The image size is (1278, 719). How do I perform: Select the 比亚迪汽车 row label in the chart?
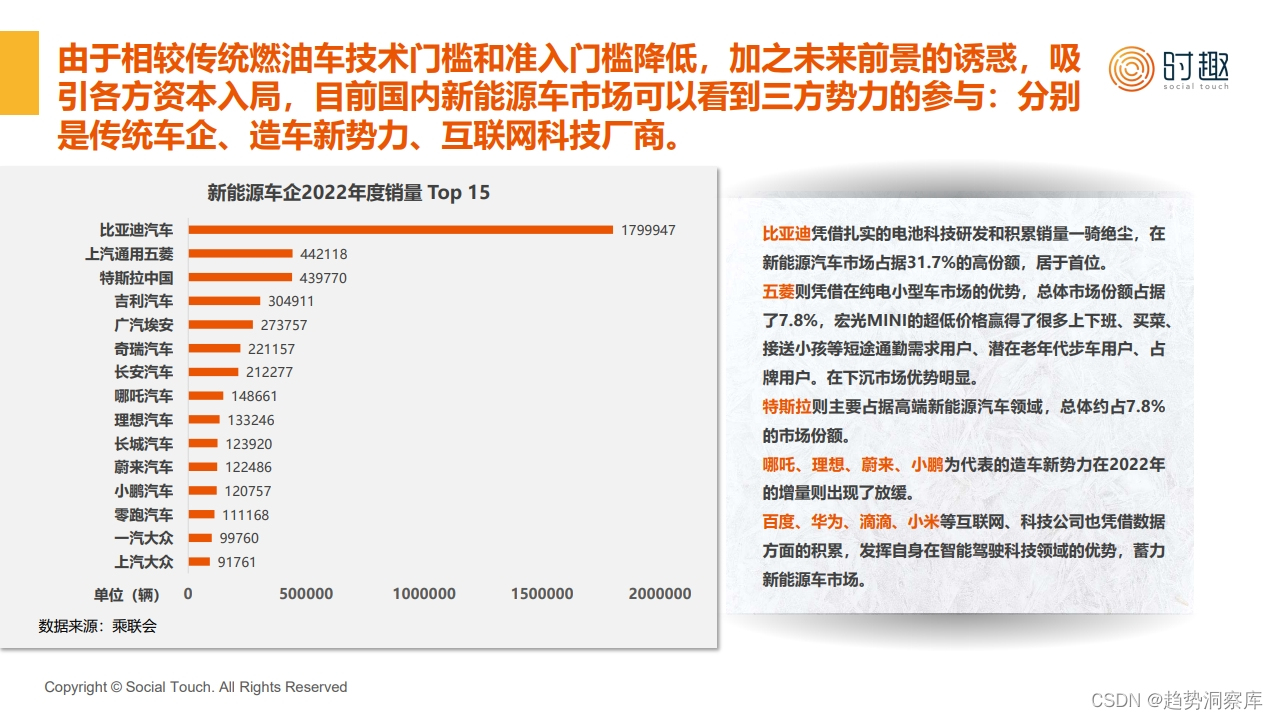136,230
